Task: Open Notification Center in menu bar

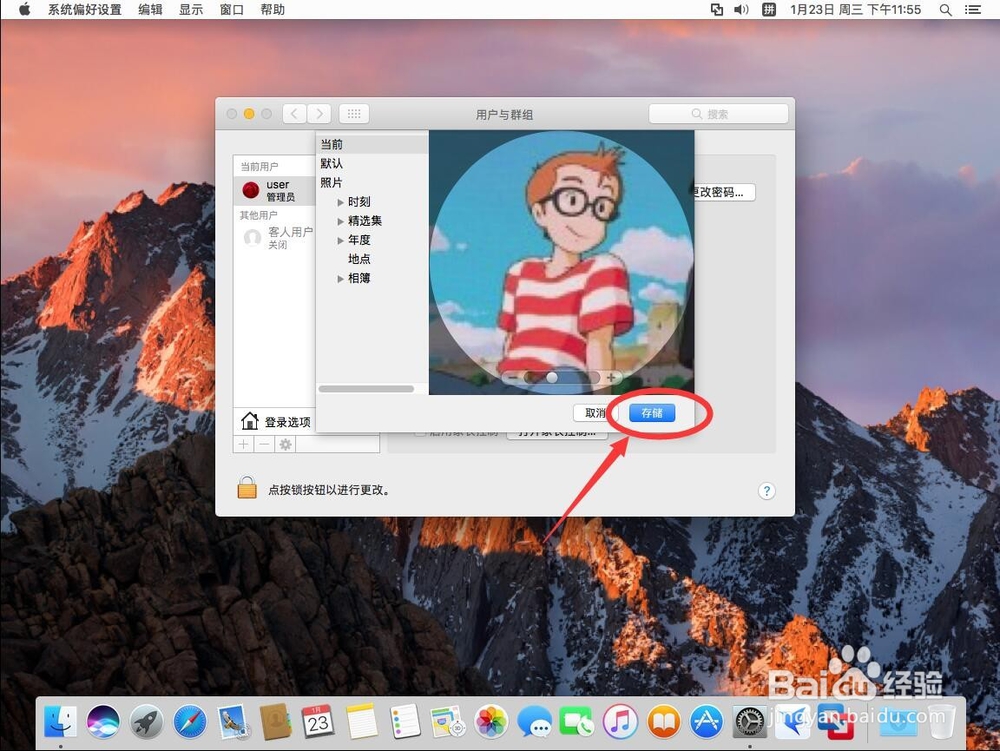Action: [x=973, y=10]
